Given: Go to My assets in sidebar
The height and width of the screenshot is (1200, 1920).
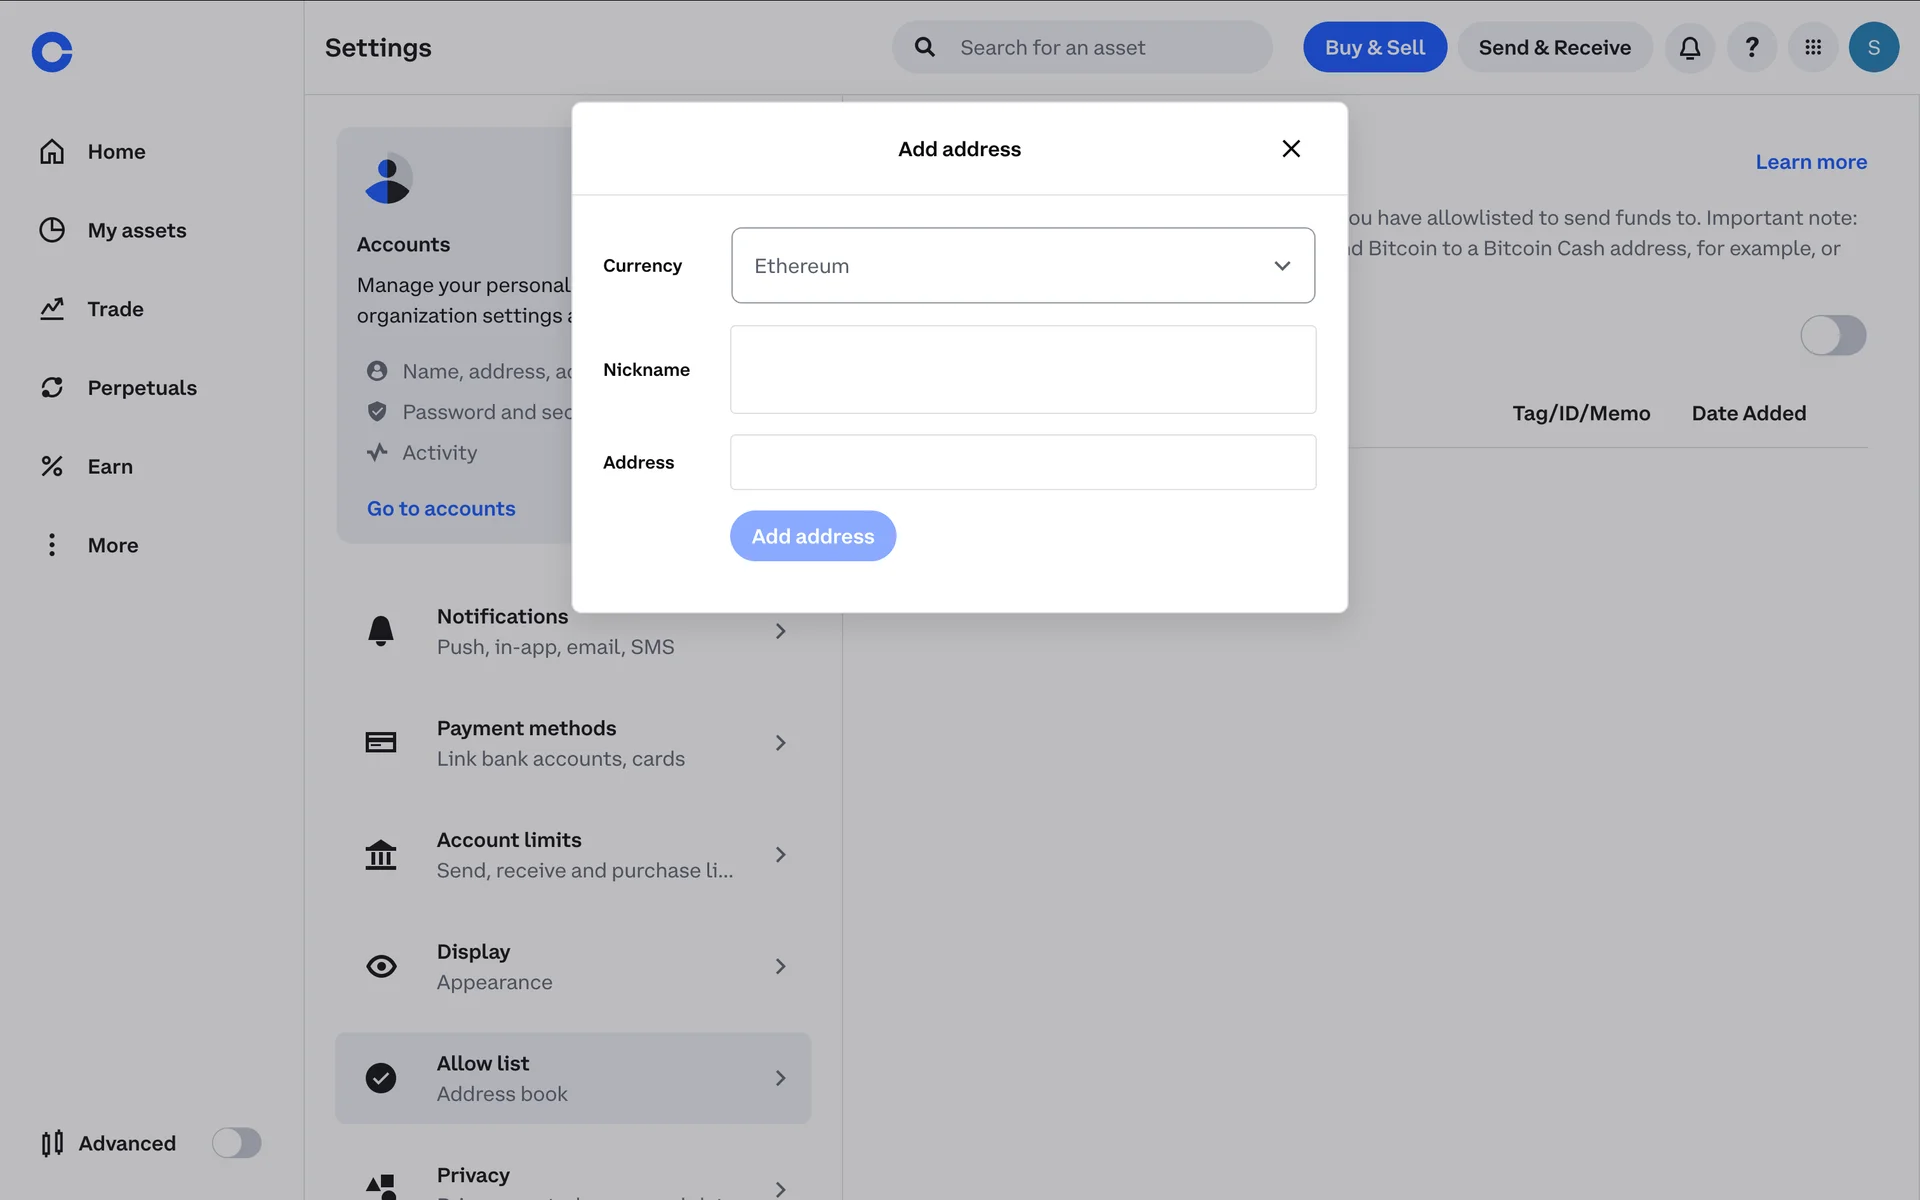Looking at the screenshot, I should (136, 230).
